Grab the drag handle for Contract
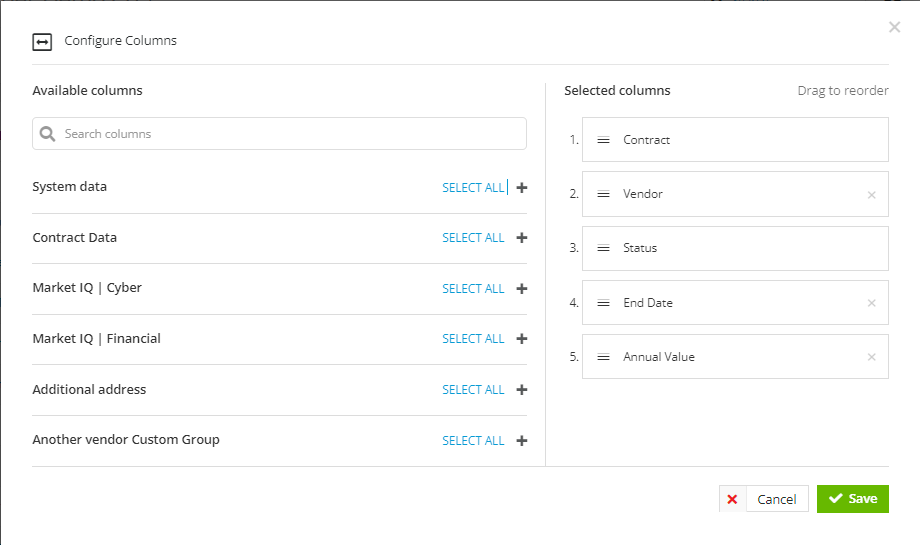 tap(603, 140)
